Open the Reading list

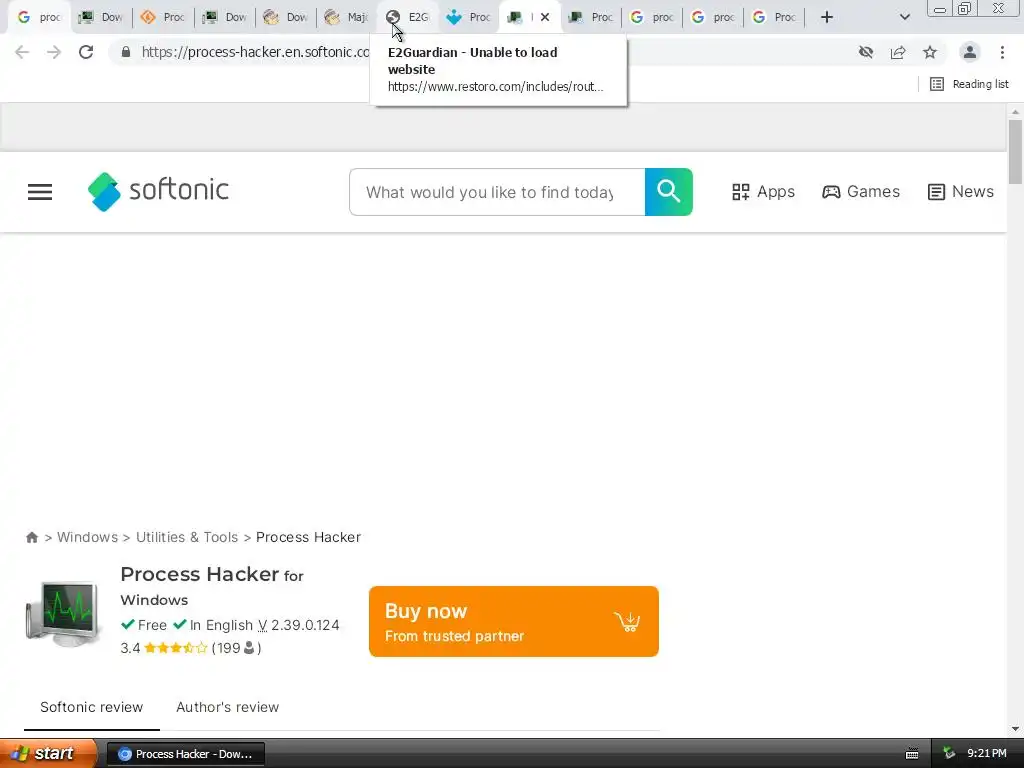(x=969, y=84)
